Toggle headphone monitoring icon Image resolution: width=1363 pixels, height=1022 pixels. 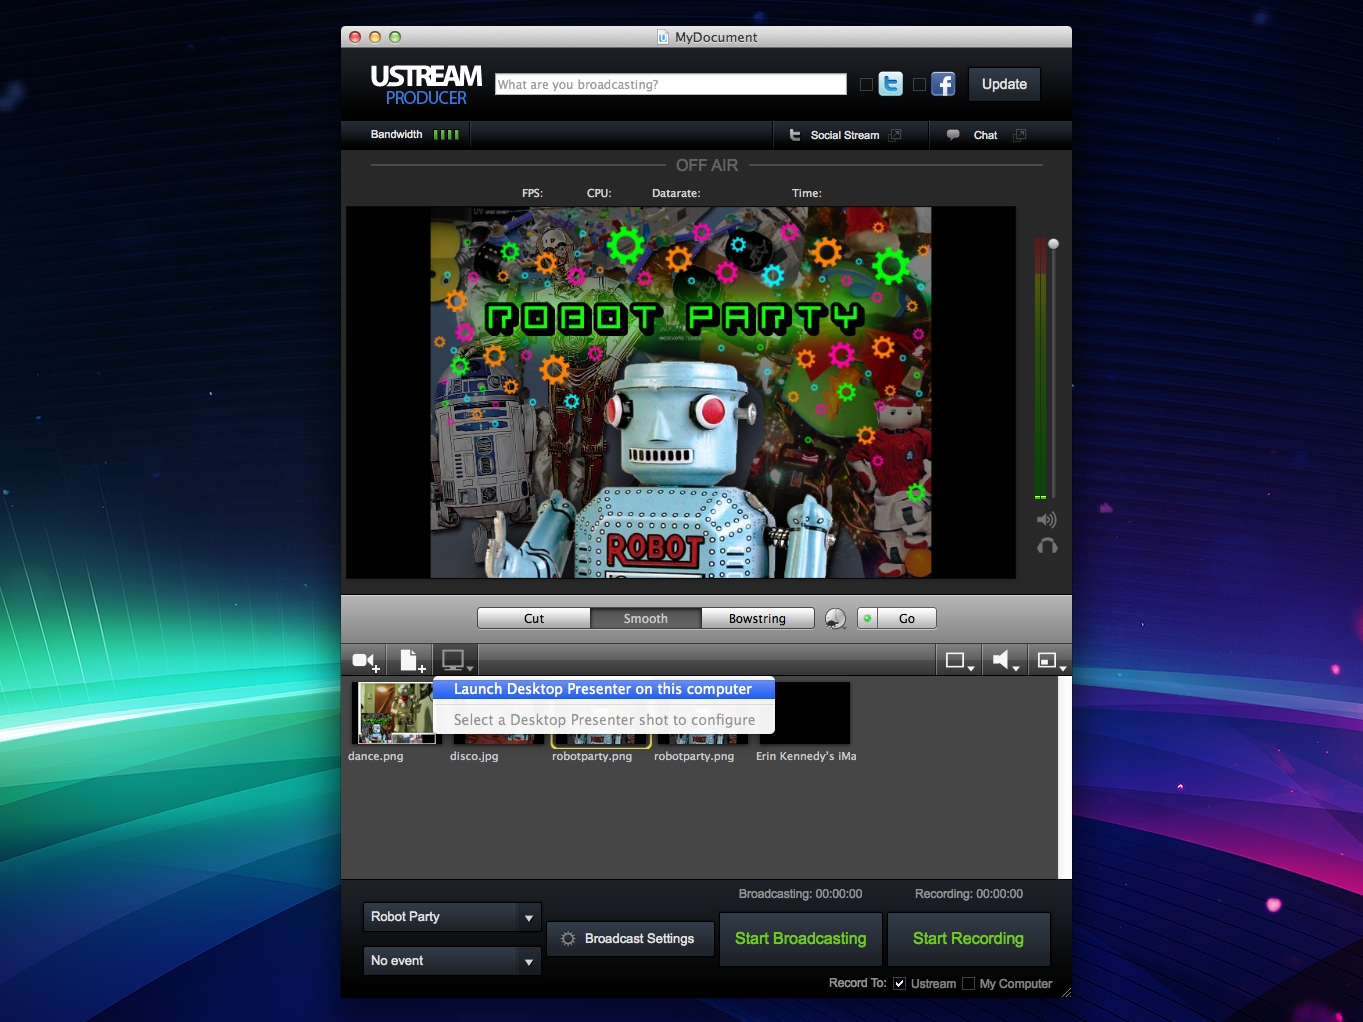[x=1047, y=546]
